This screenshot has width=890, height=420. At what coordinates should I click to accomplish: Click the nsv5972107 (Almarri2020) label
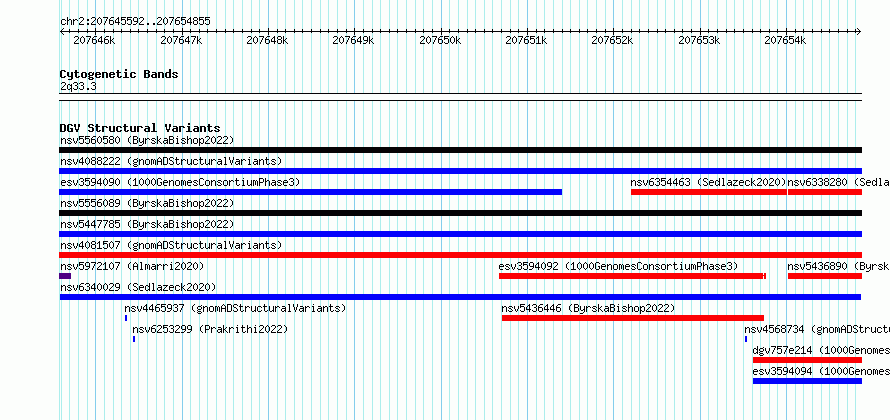[132, 266]
